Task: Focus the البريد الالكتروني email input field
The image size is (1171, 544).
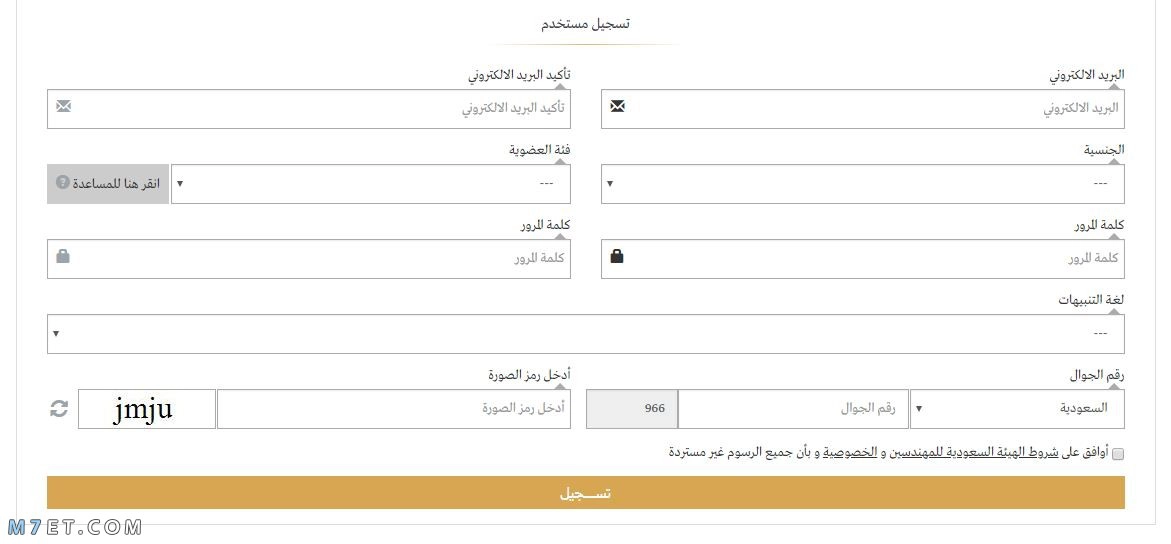Action: tap(863, 109)
